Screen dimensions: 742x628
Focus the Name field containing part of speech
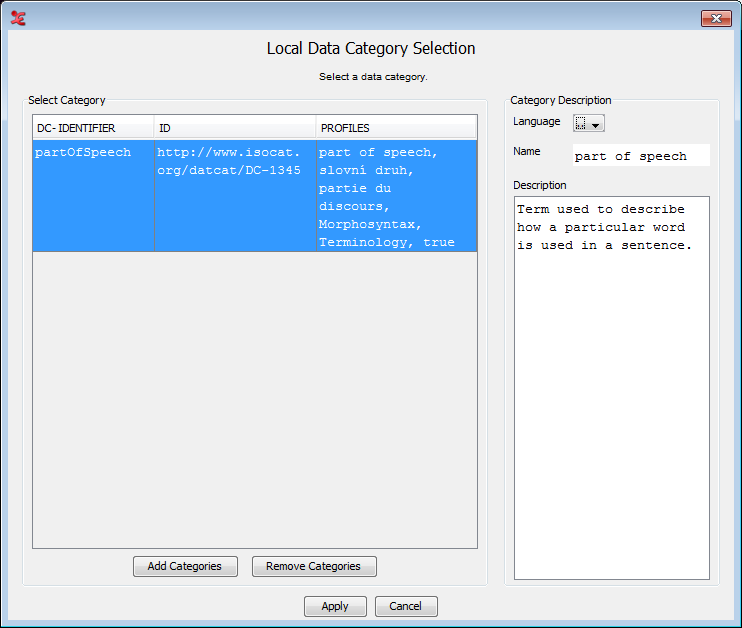tap(640, 156)
